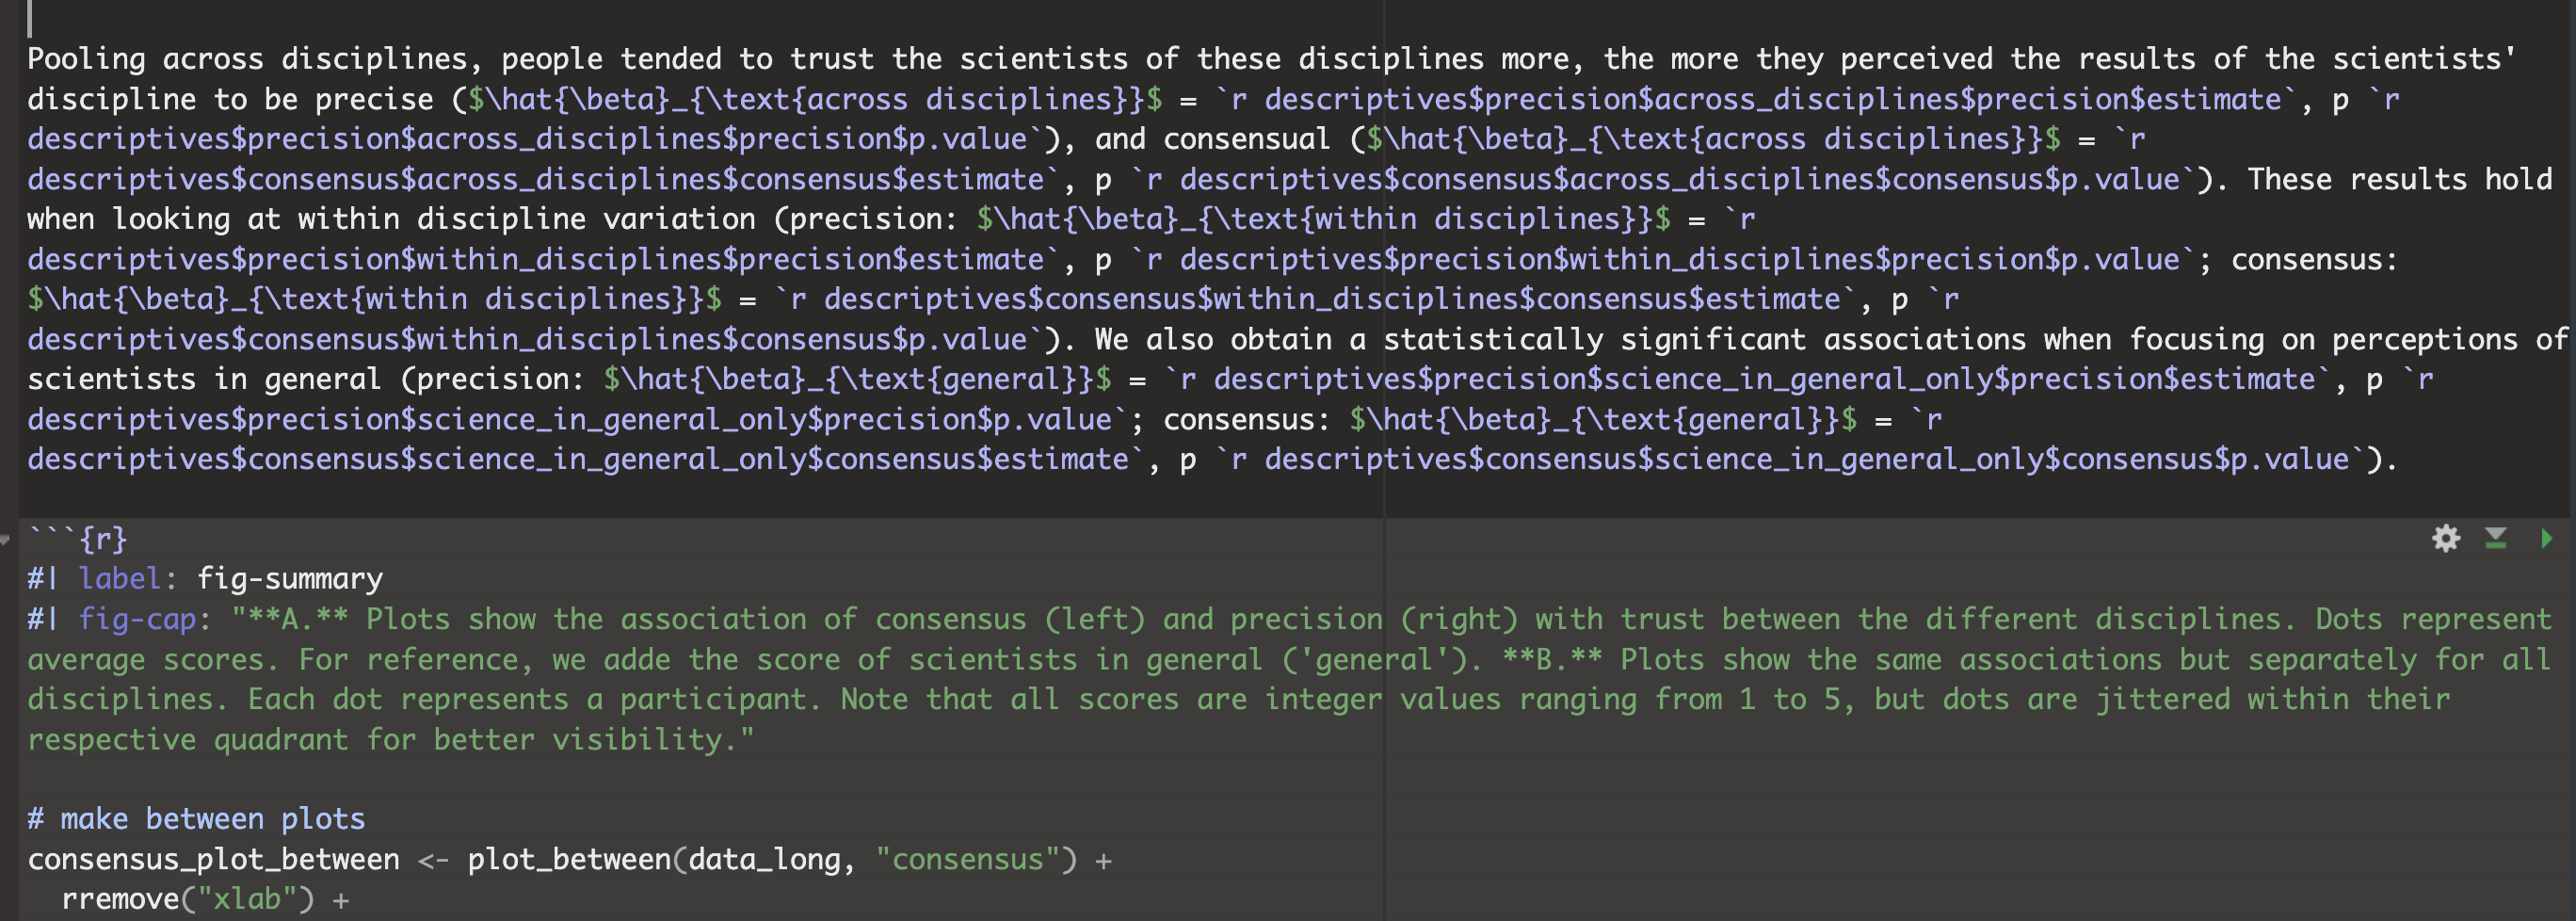
Task: Click the consensus_plot_between variable name
Action: [x=213, y=859]
